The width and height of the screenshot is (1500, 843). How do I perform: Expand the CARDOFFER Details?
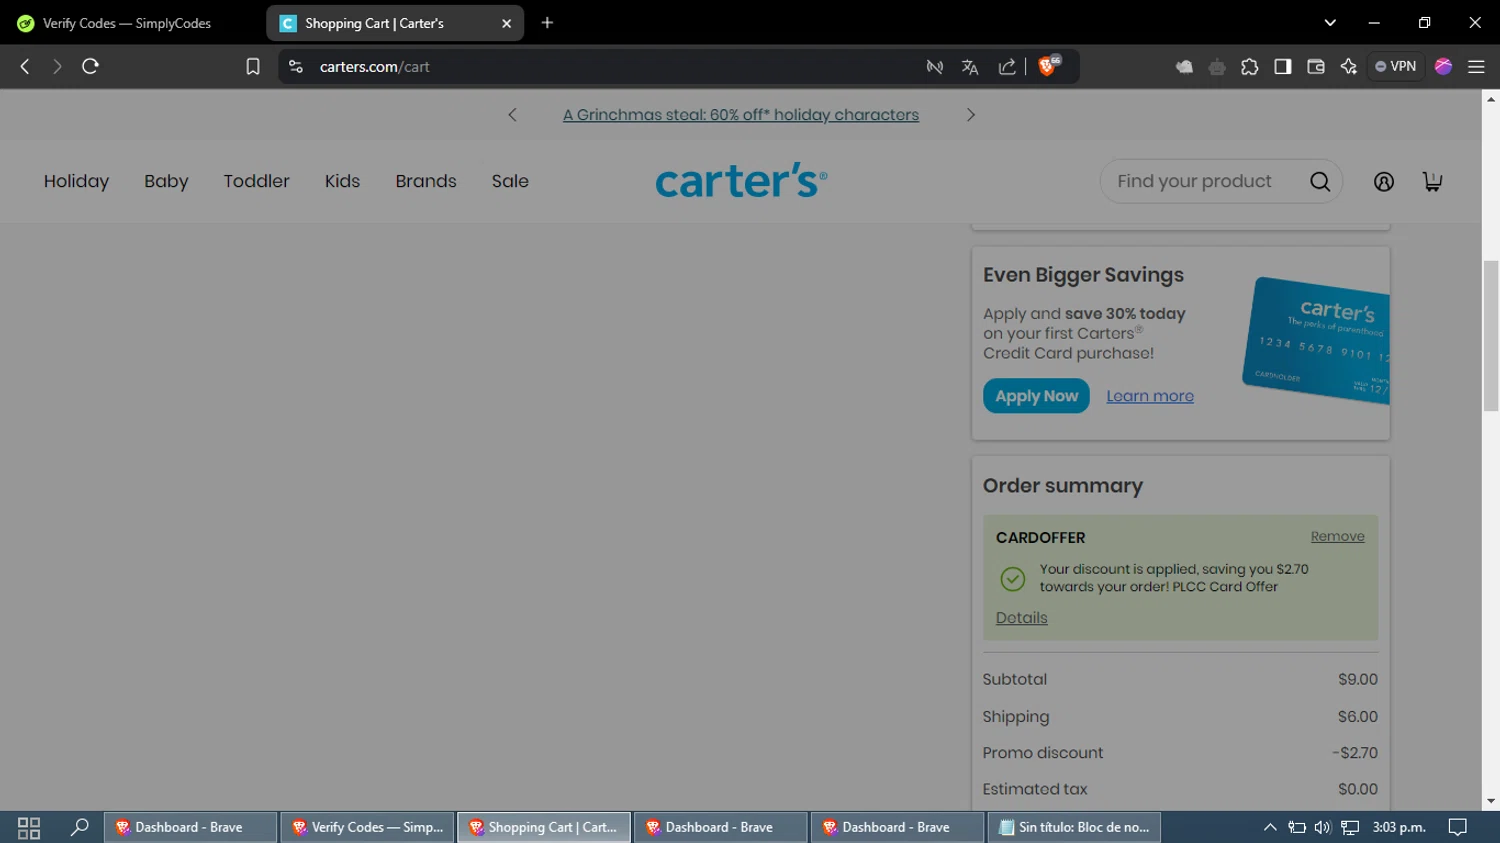pyautogui.click(x=1021, y=618)
